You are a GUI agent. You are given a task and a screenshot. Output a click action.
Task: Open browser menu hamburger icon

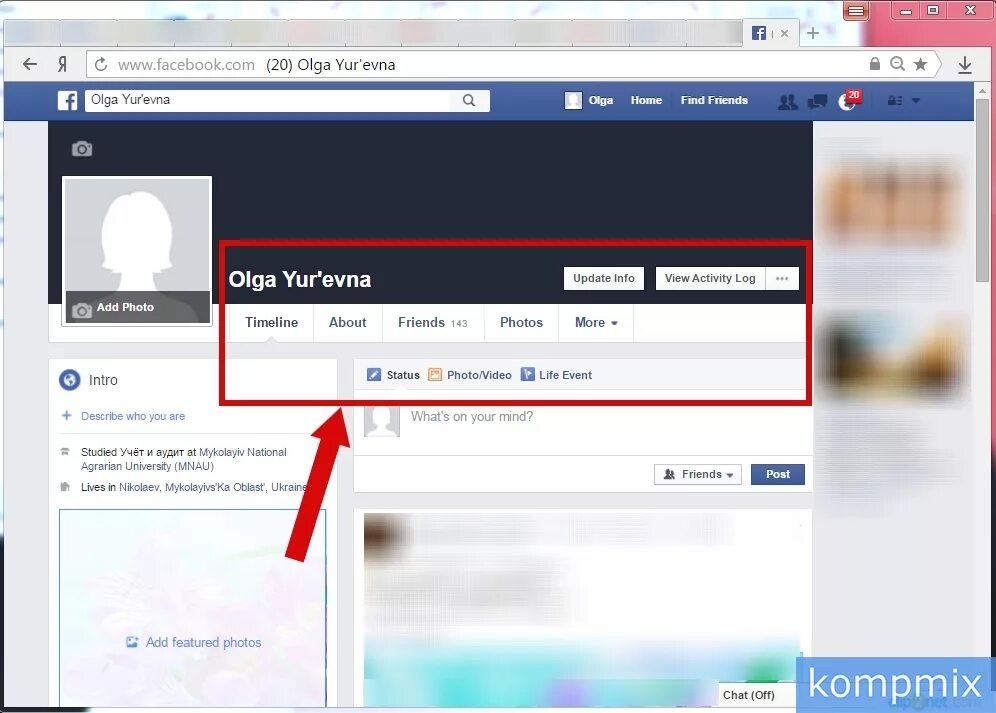point(856,11)
